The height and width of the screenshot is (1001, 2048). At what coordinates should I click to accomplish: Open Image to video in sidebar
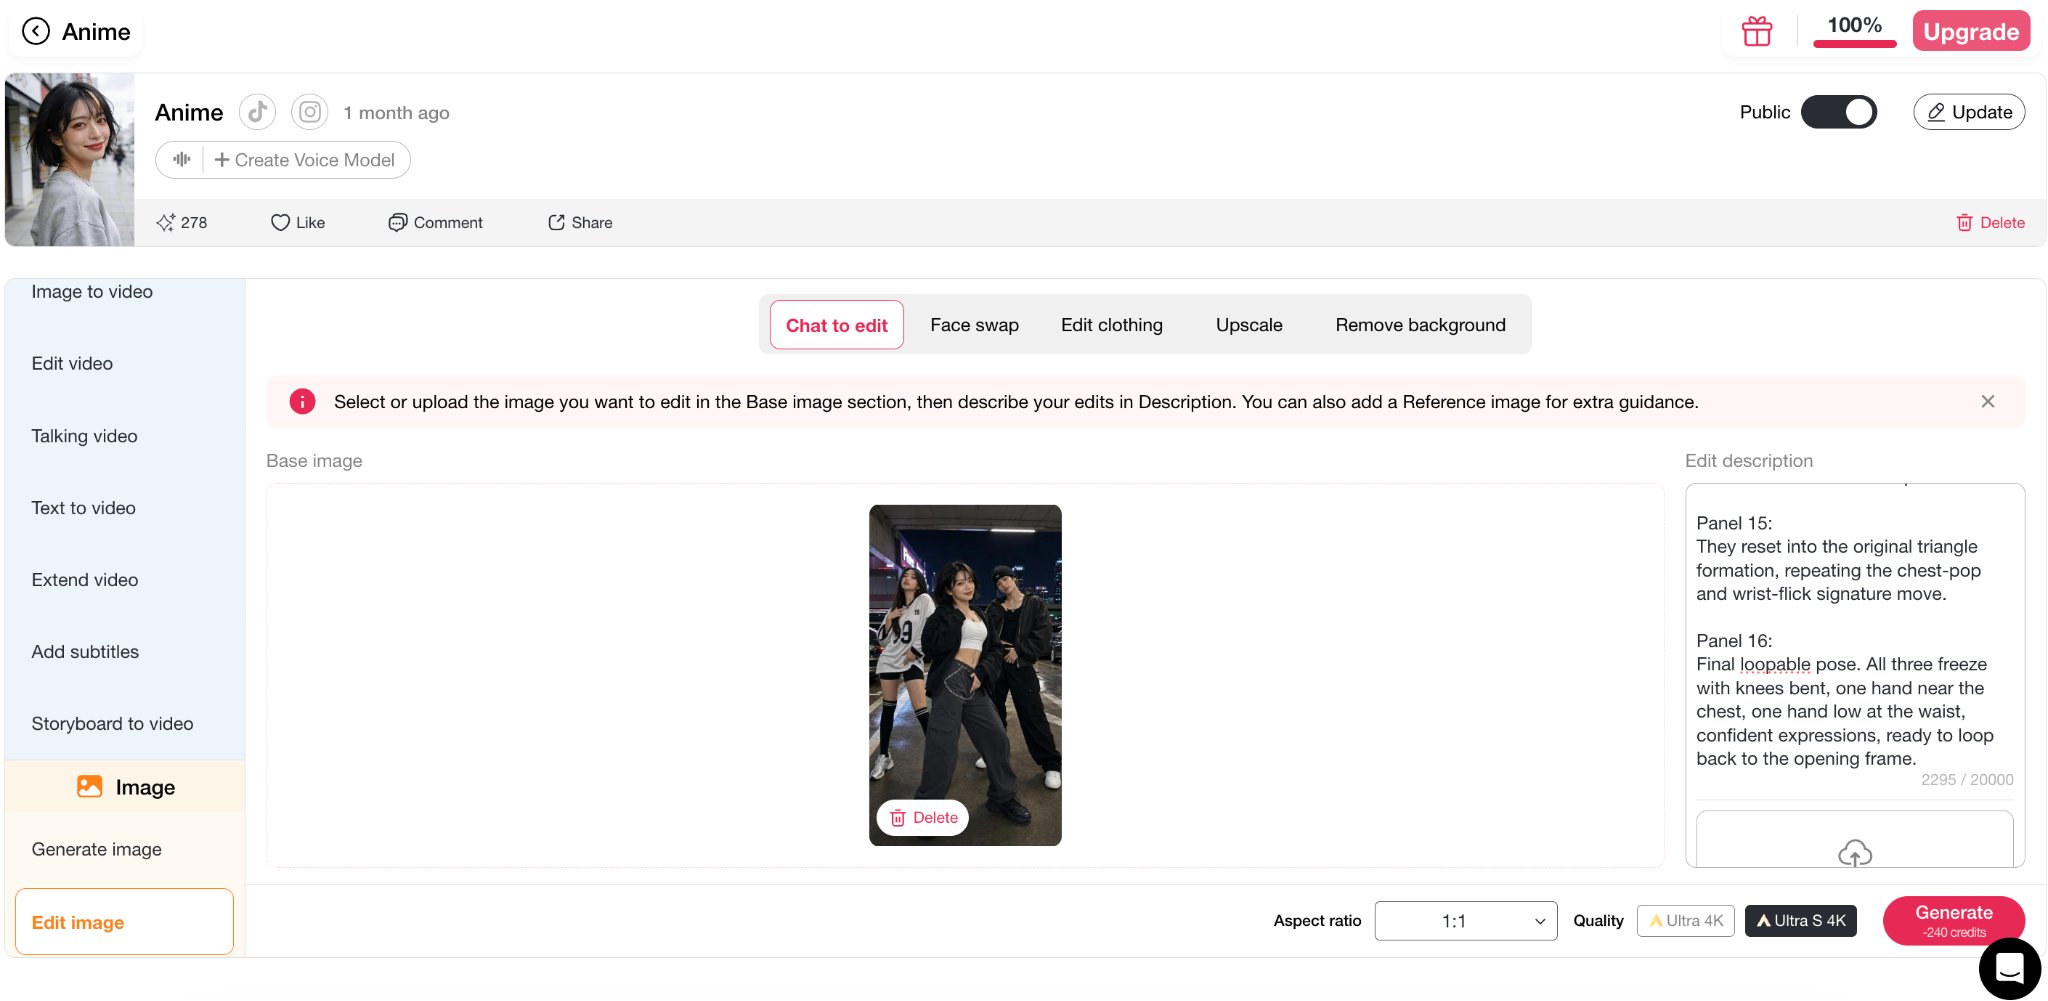pyautogui.click(x=92, y=292)
